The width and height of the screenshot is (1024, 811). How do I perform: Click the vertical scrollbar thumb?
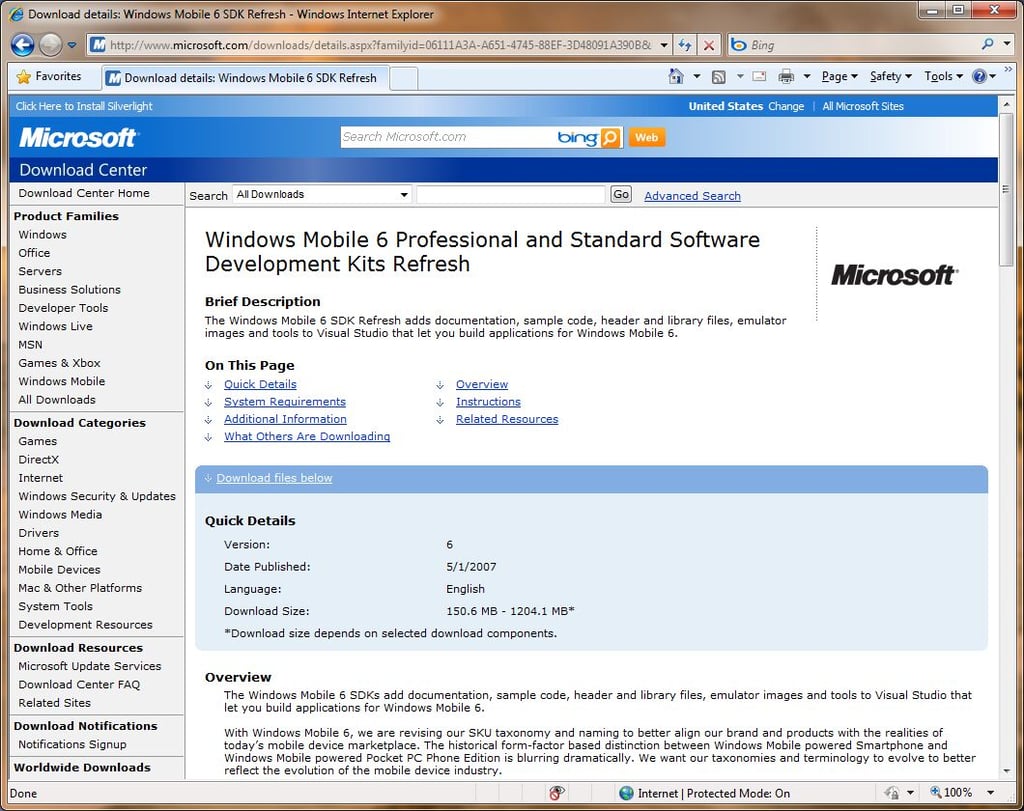point(1006,189)
